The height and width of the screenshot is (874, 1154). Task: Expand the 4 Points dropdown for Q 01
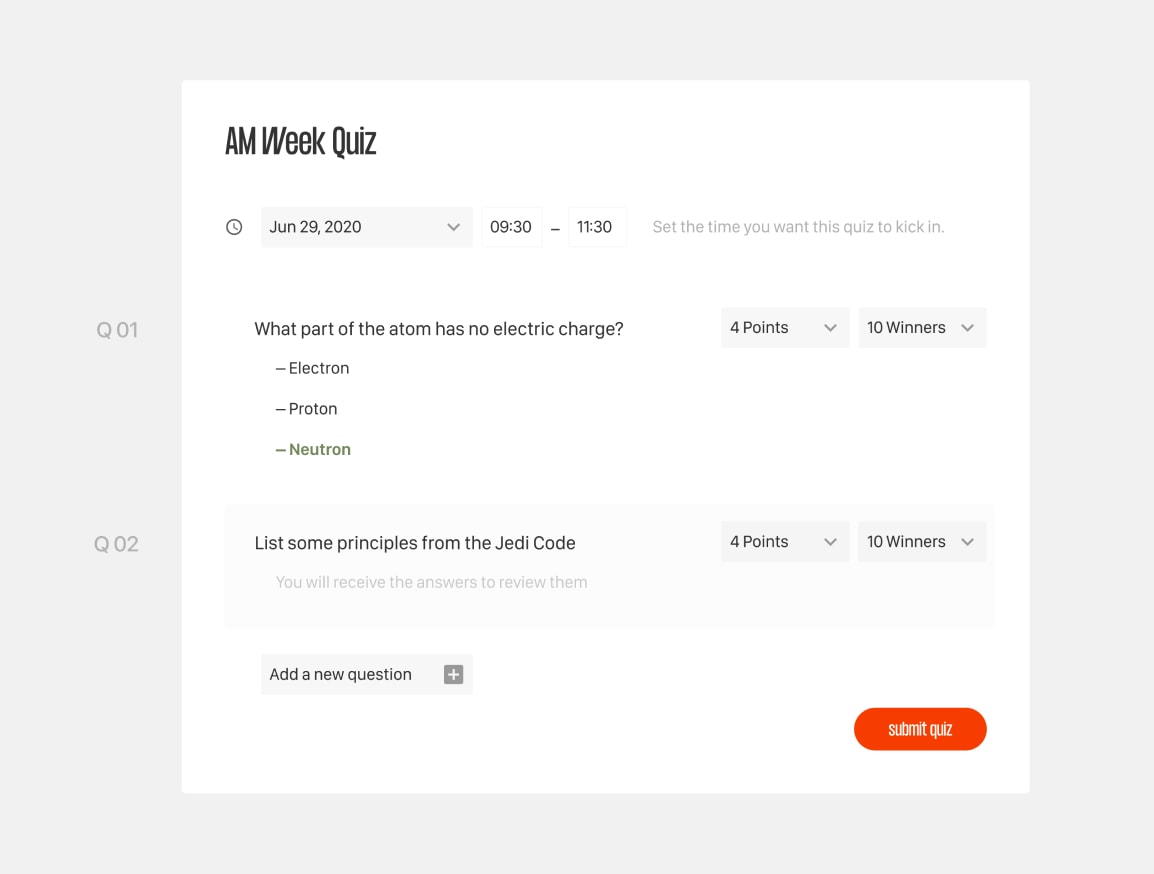pos(784,328)
